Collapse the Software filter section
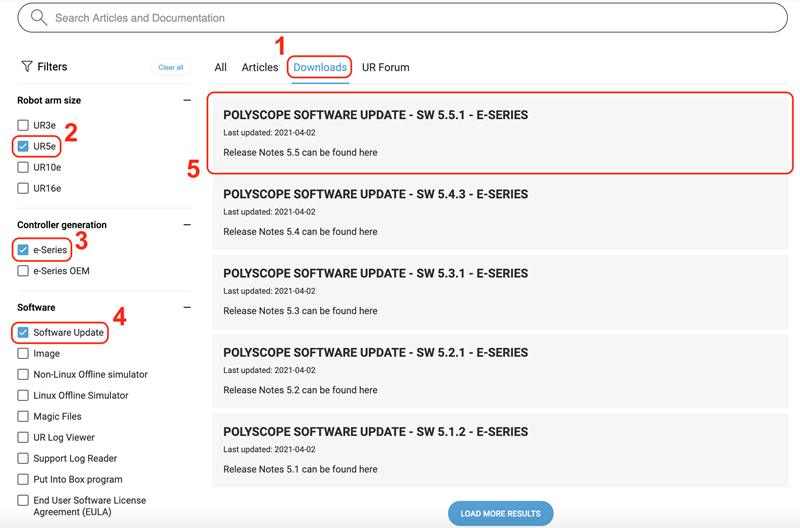This screenshot has width=800, height=528. click(187, 308)
